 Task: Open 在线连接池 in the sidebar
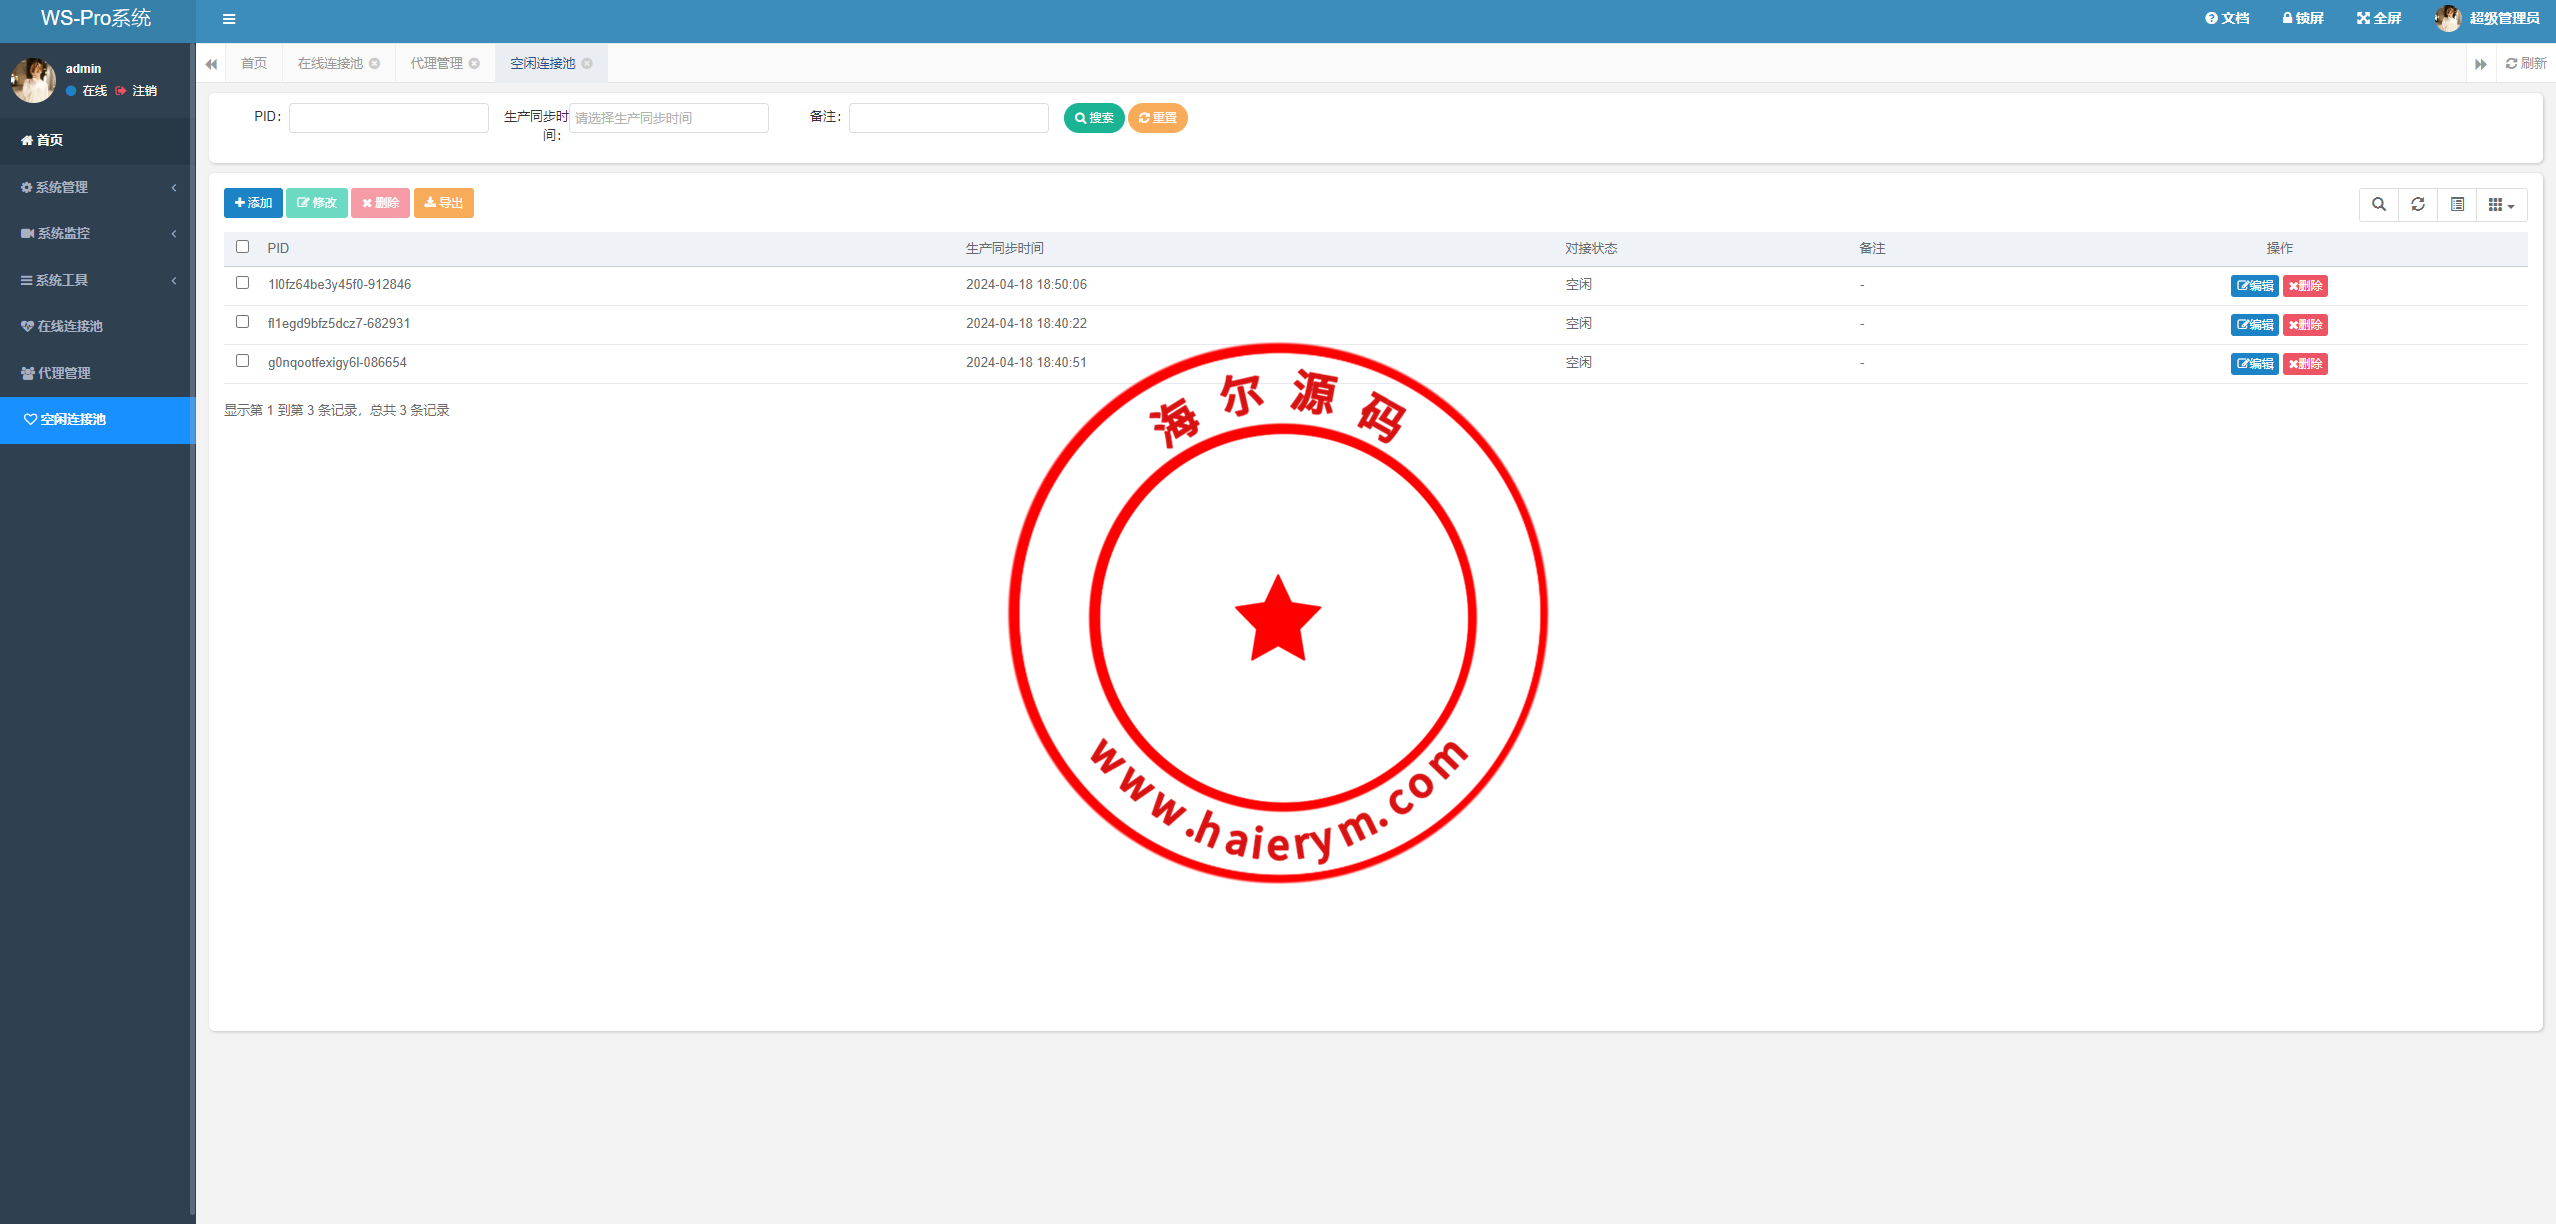(70, 326)
